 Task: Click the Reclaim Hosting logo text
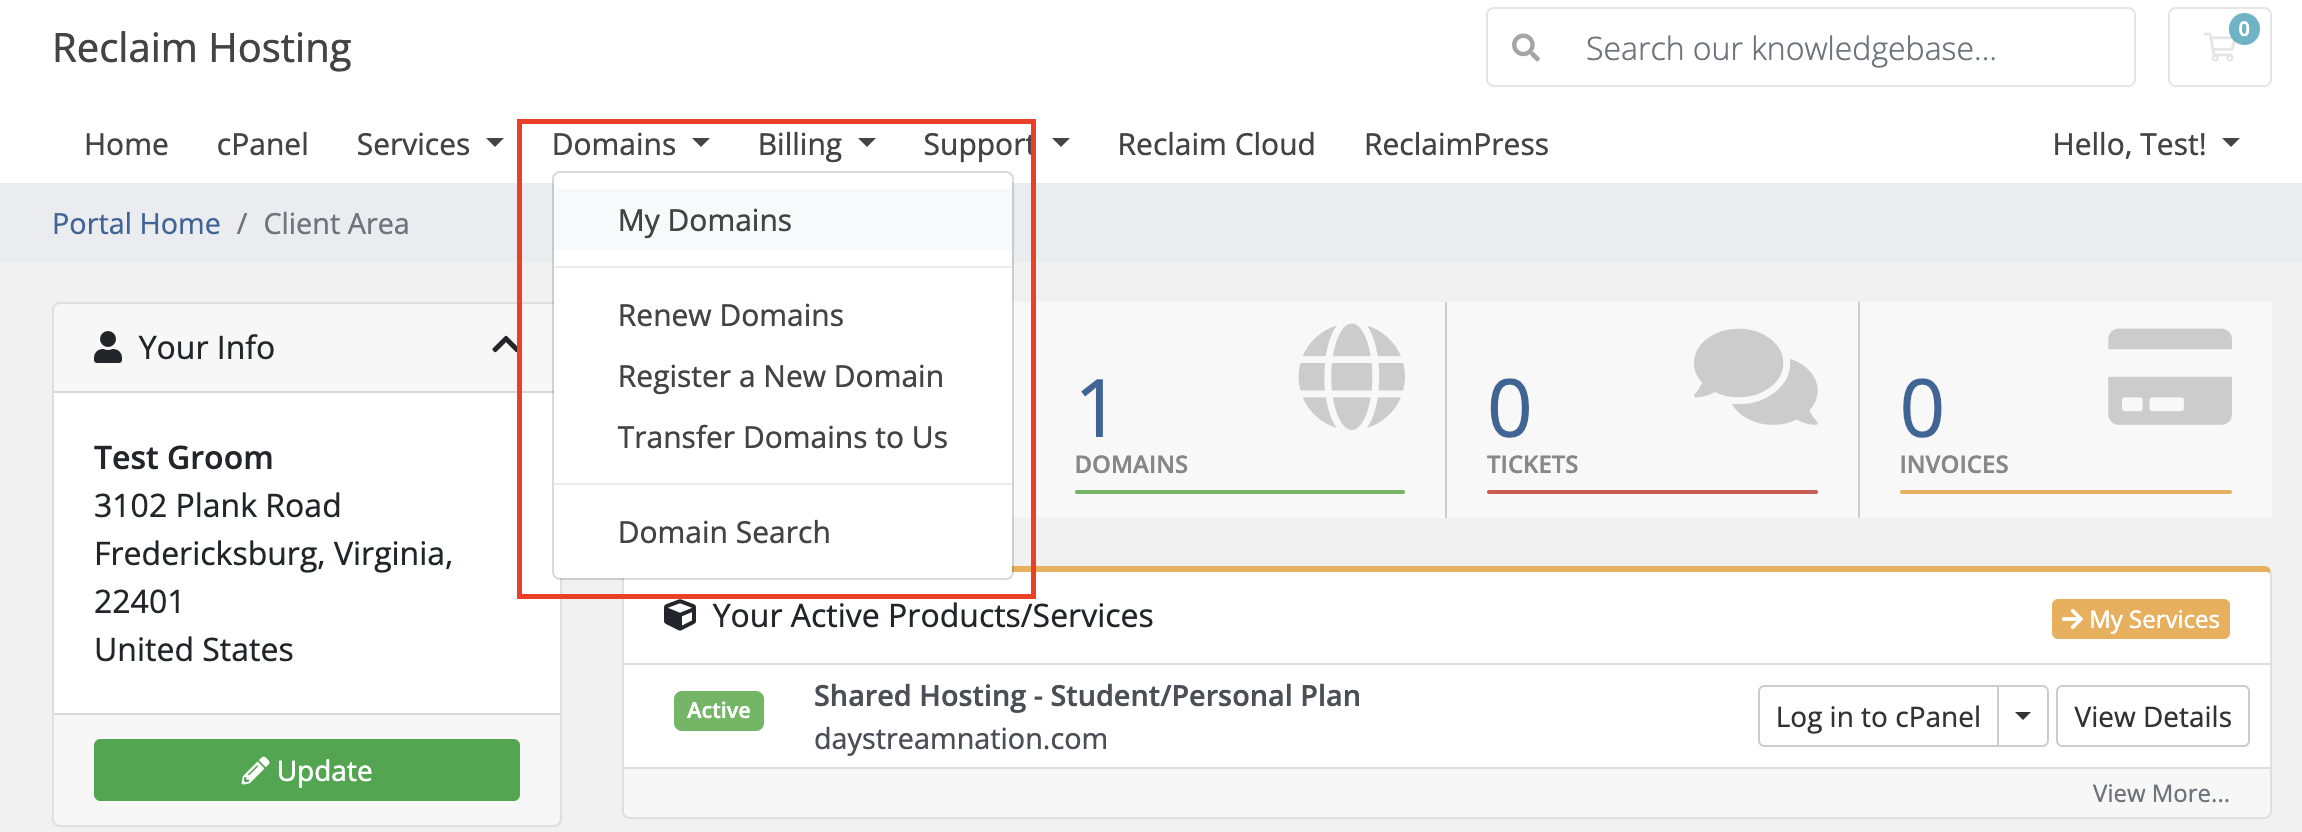point(202,48)
